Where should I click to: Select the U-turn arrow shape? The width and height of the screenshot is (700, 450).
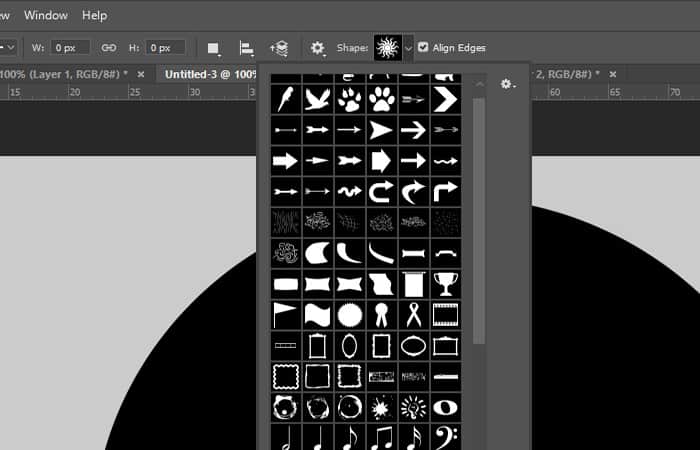(x=381, y=192)
